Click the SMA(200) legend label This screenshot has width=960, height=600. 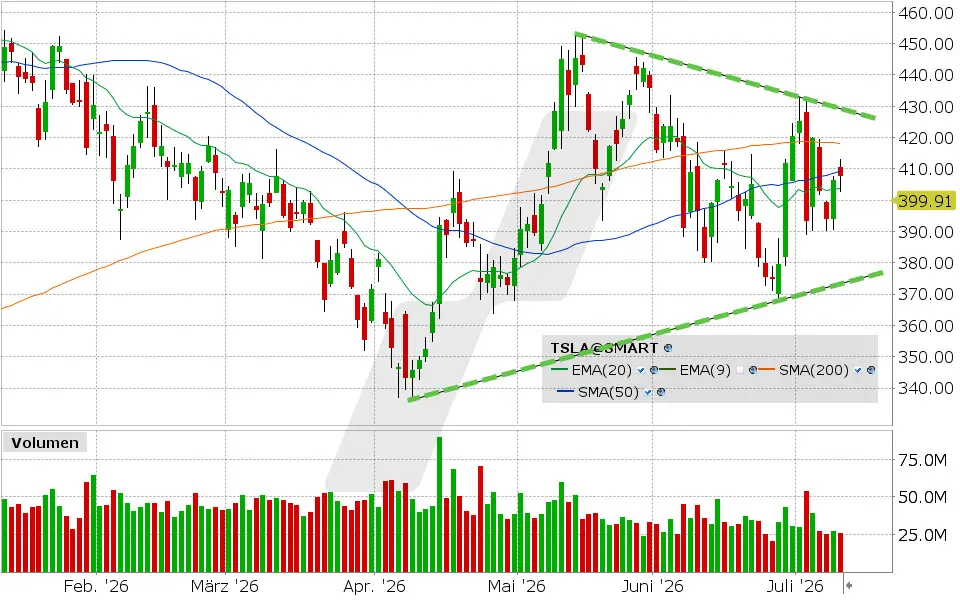pyautogui.click(x=814, y=370)
